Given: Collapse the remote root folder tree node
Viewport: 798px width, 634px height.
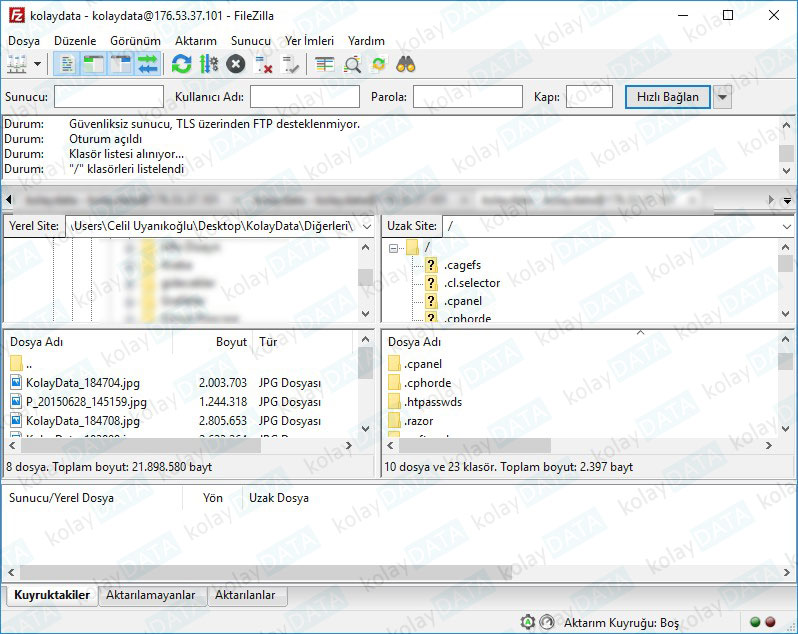Looking at the screenshot, I should [393, 248].
